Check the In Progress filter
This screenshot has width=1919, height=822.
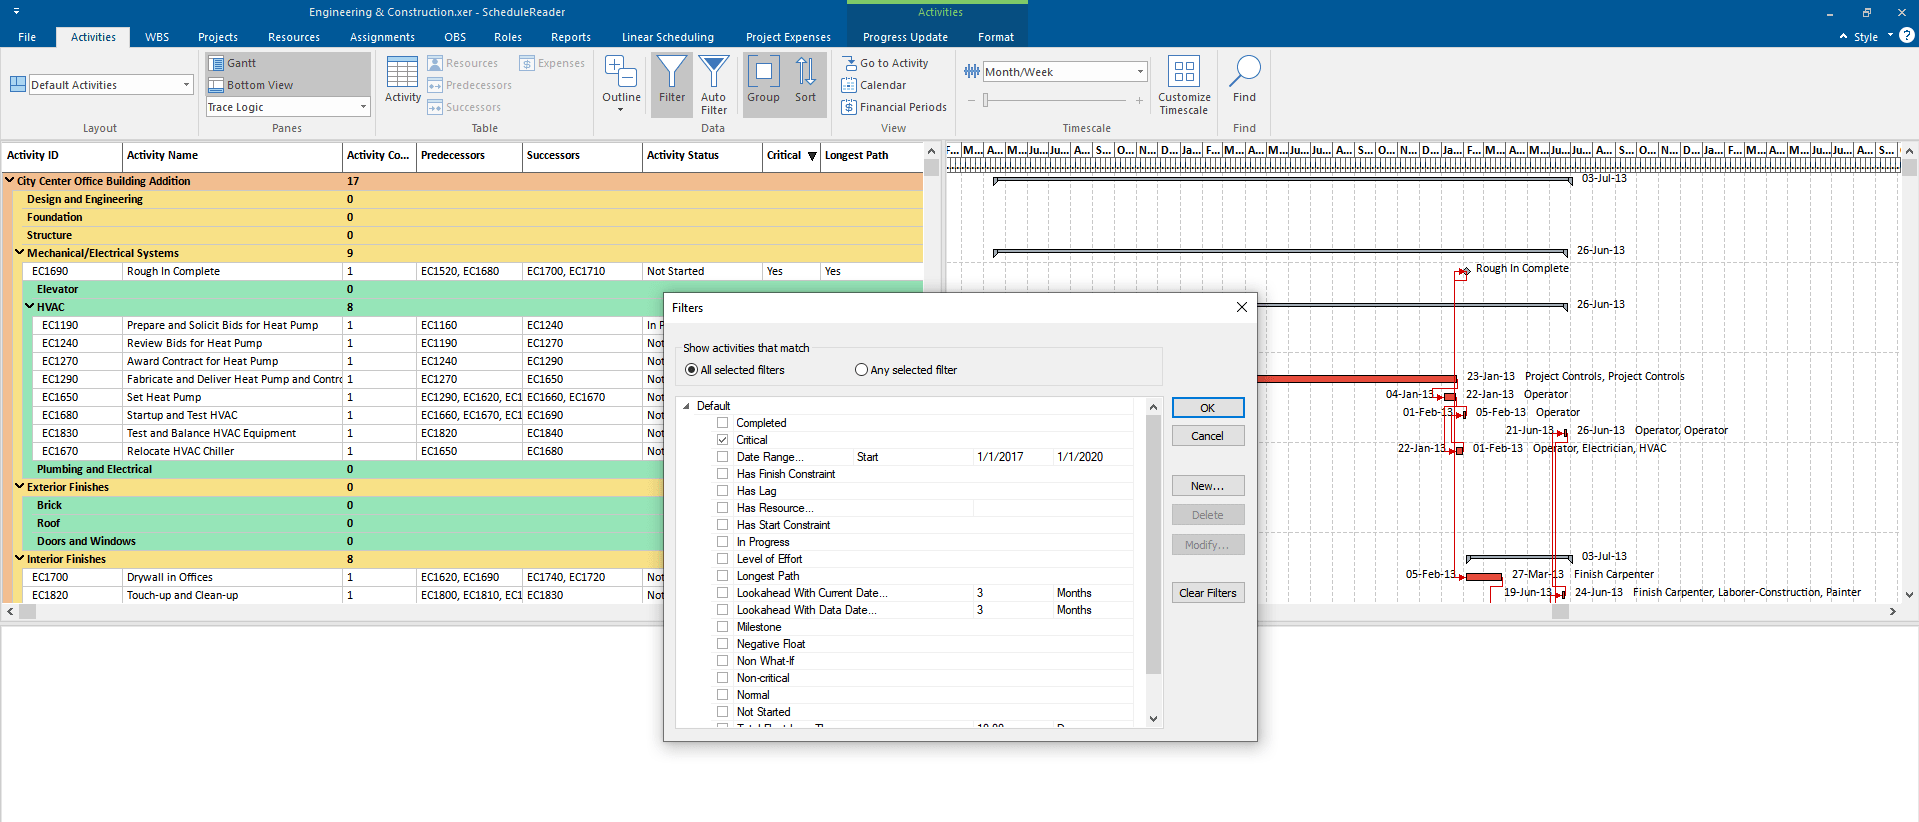point(722,542)
